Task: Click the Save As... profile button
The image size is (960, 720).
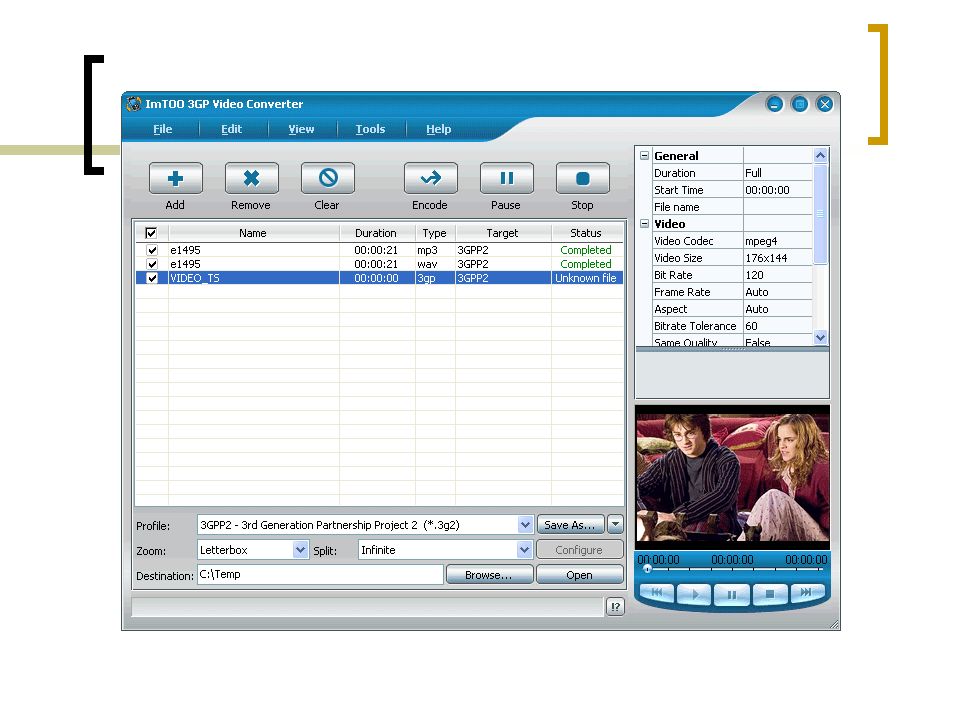Action: pos(571,525)
